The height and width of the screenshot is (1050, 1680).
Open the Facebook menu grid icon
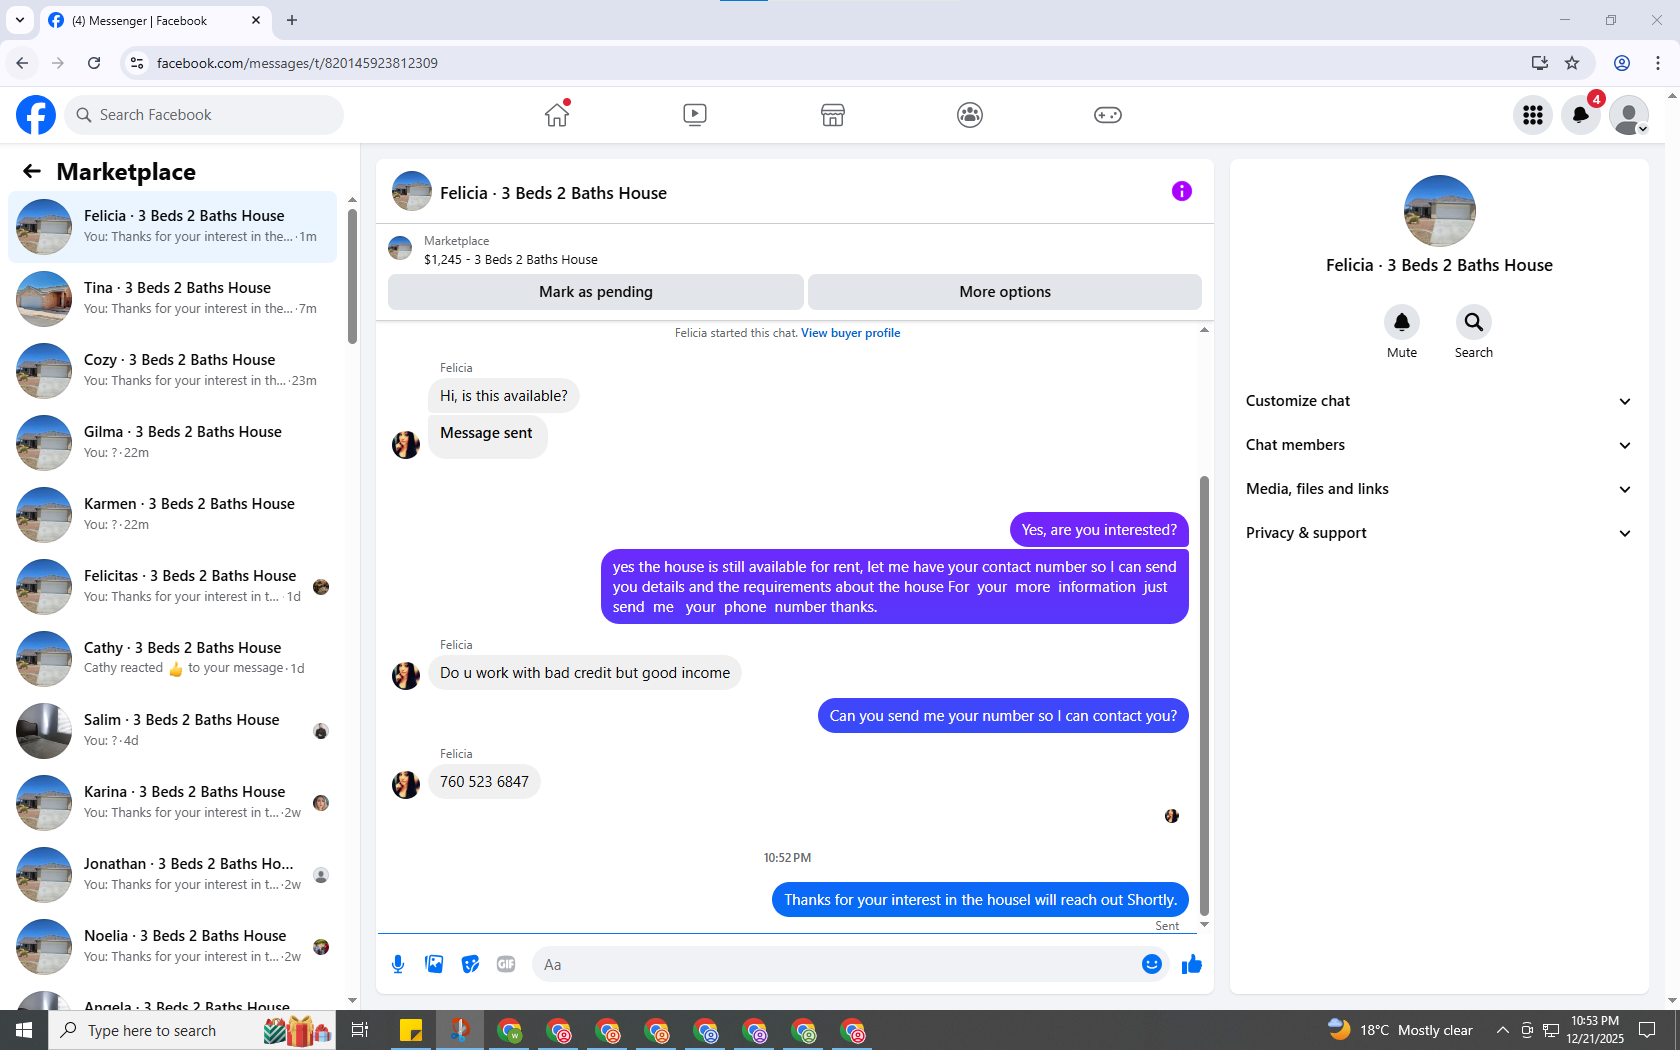[x=1533, y=115]
